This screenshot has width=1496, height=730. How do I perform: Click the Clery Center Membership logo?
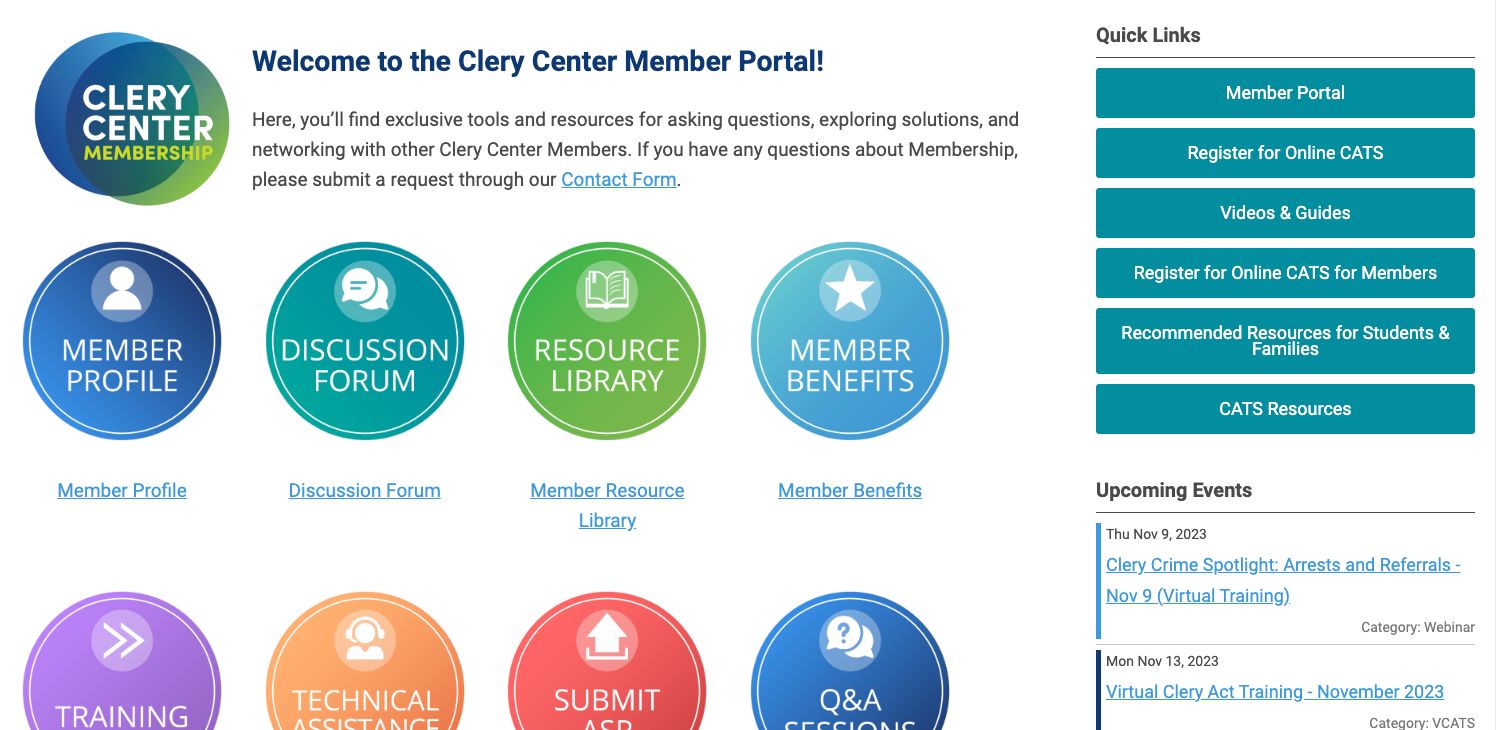[132, 119]
